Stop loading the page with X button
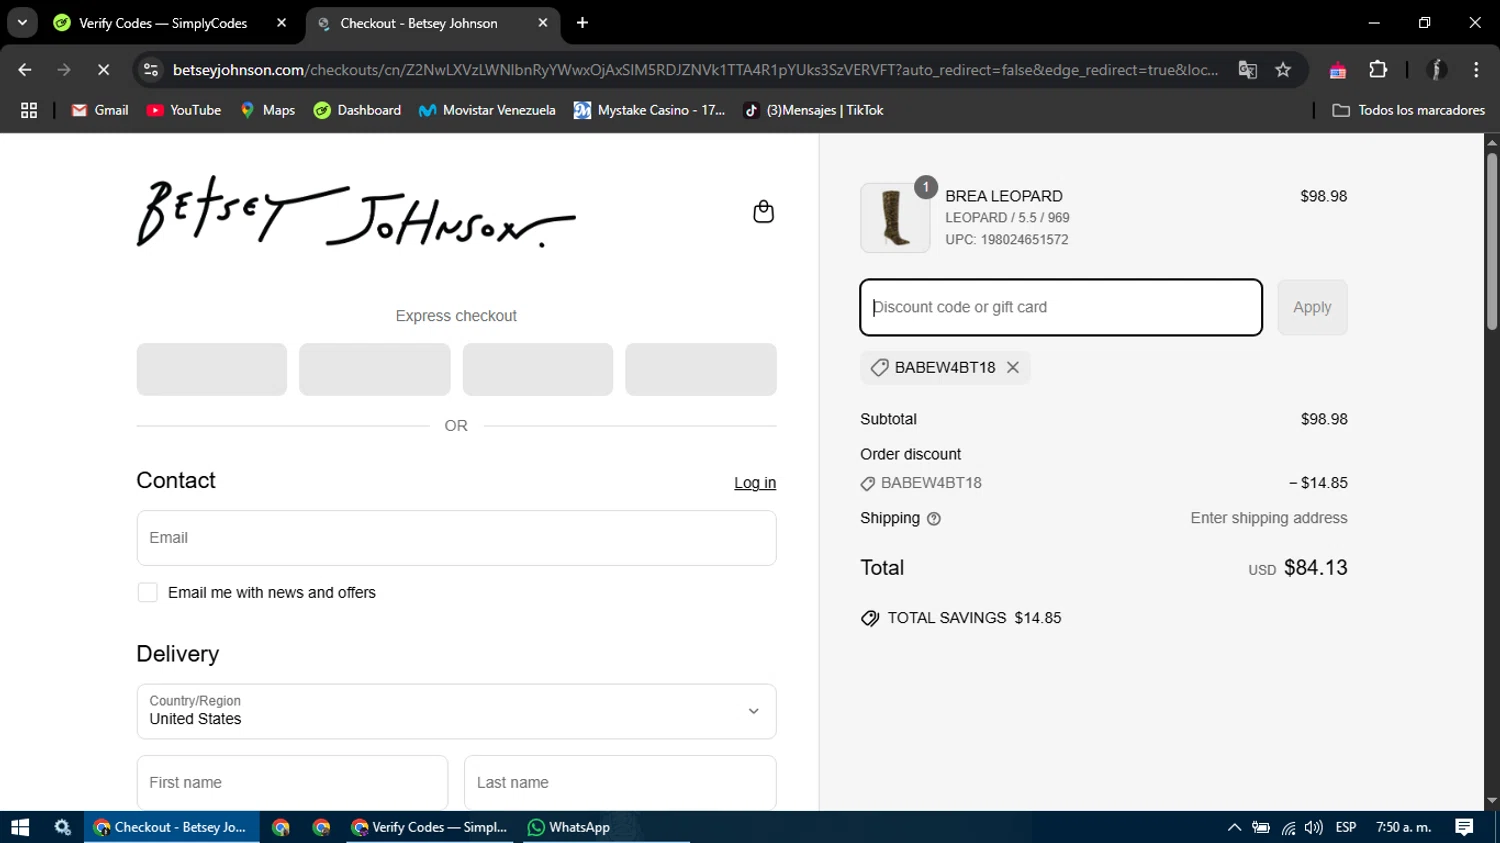This screenshot has height=843, width=1500. [x=103, y=70]
